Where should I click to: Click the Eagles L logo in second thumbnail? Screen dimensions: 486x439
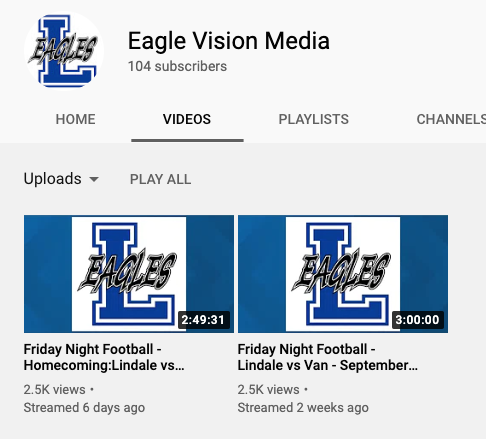point(343,274)
